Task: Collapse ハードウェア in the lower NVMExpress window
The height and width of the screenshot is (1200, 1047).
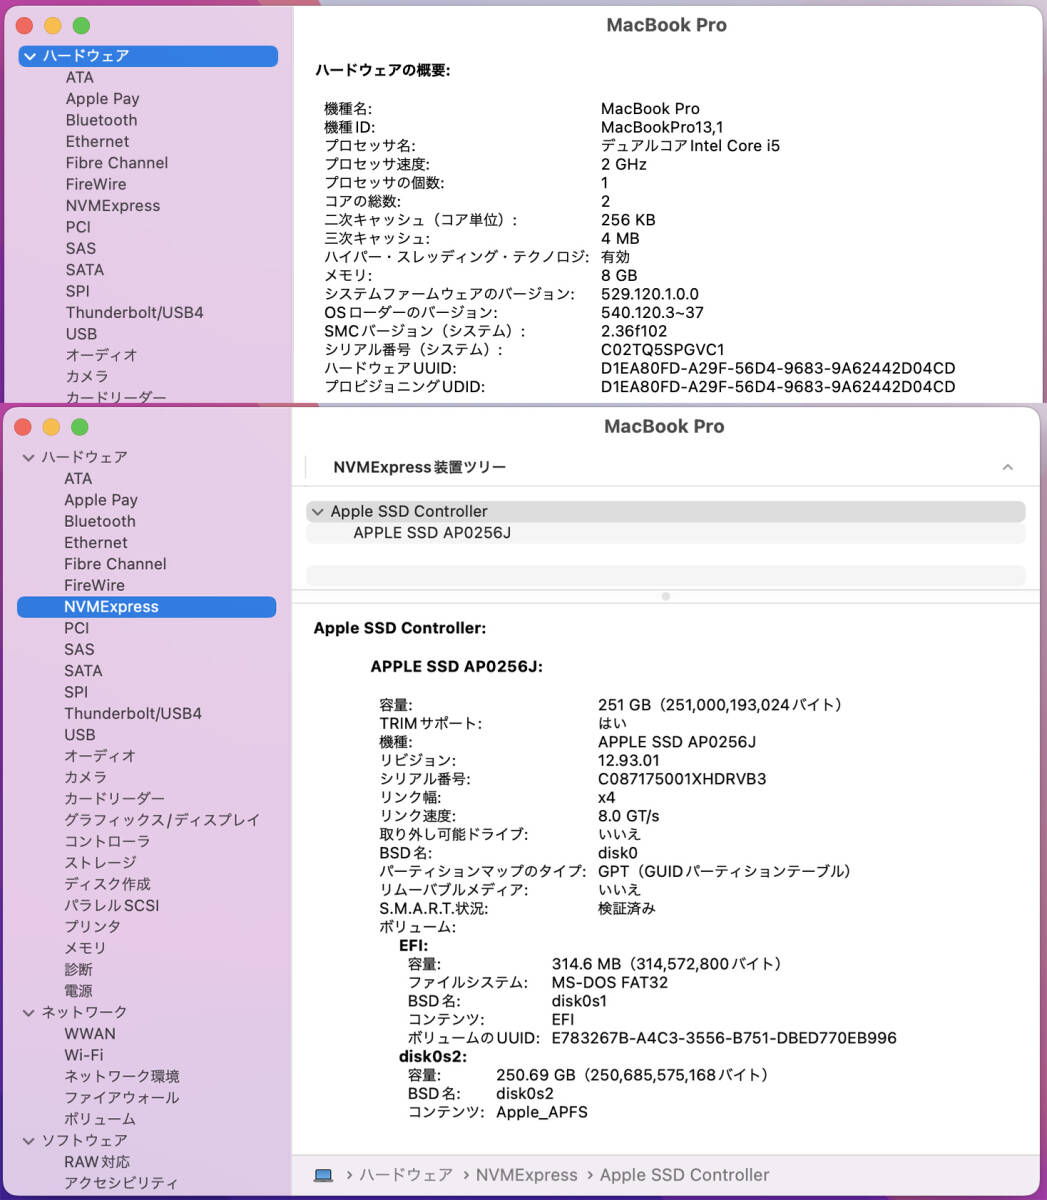Action: pos(28,457)
